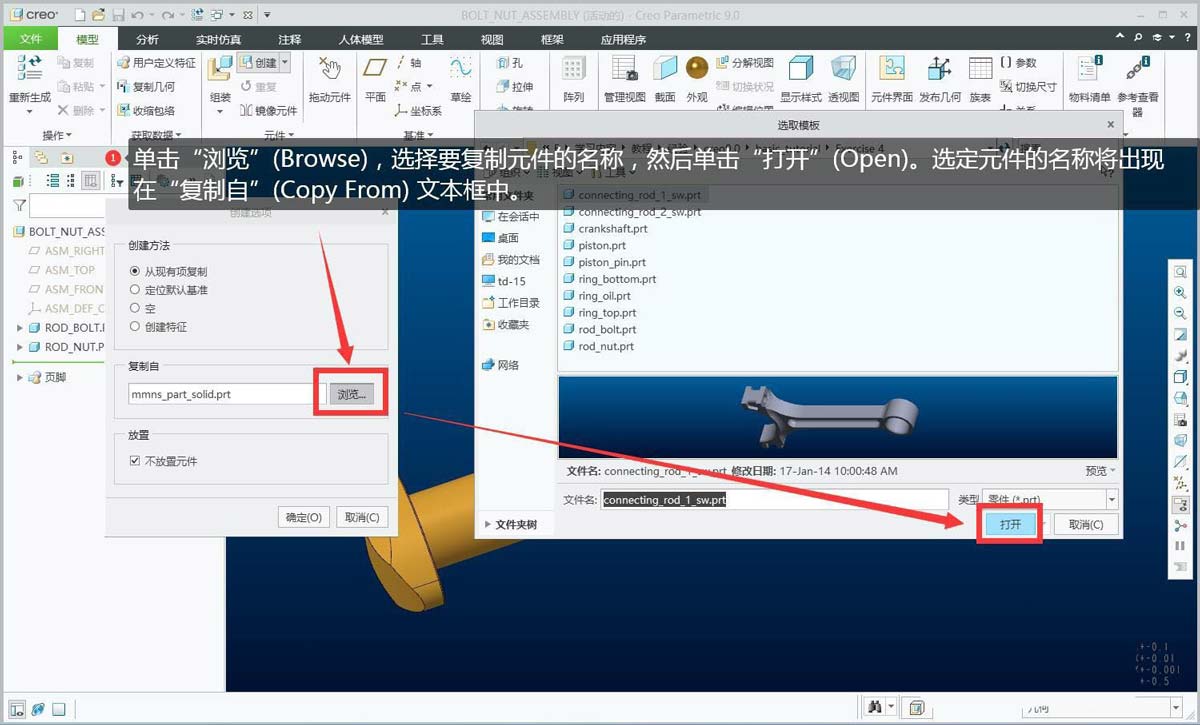The width and height of the screenshot is (1200, 725).
Task: Expand ROD_BOLT tree node
Action: [20, 328]
